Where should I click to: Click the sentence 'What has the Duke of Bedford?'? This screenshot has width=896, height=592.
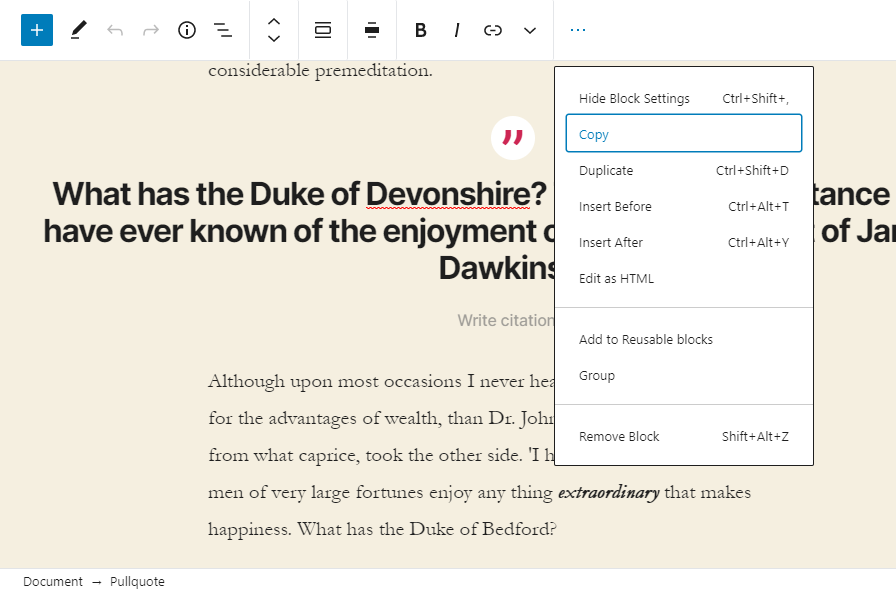(x=426, y=530)
